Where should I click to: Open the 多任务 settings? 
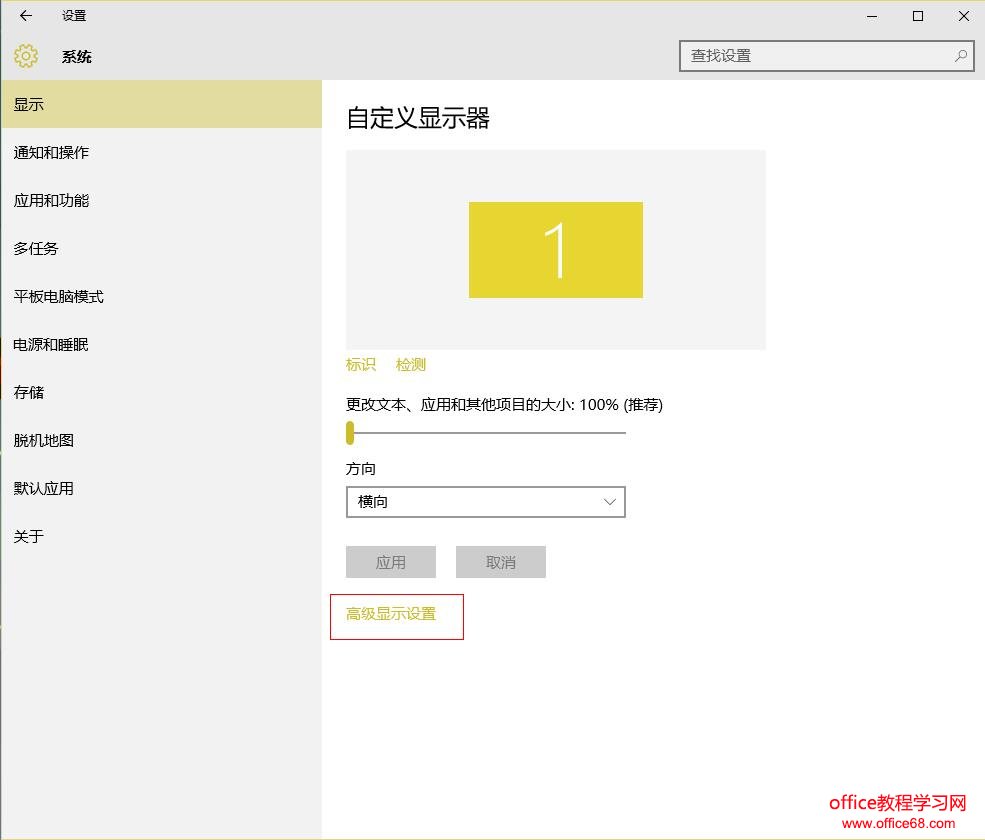(x=36, y=249)
